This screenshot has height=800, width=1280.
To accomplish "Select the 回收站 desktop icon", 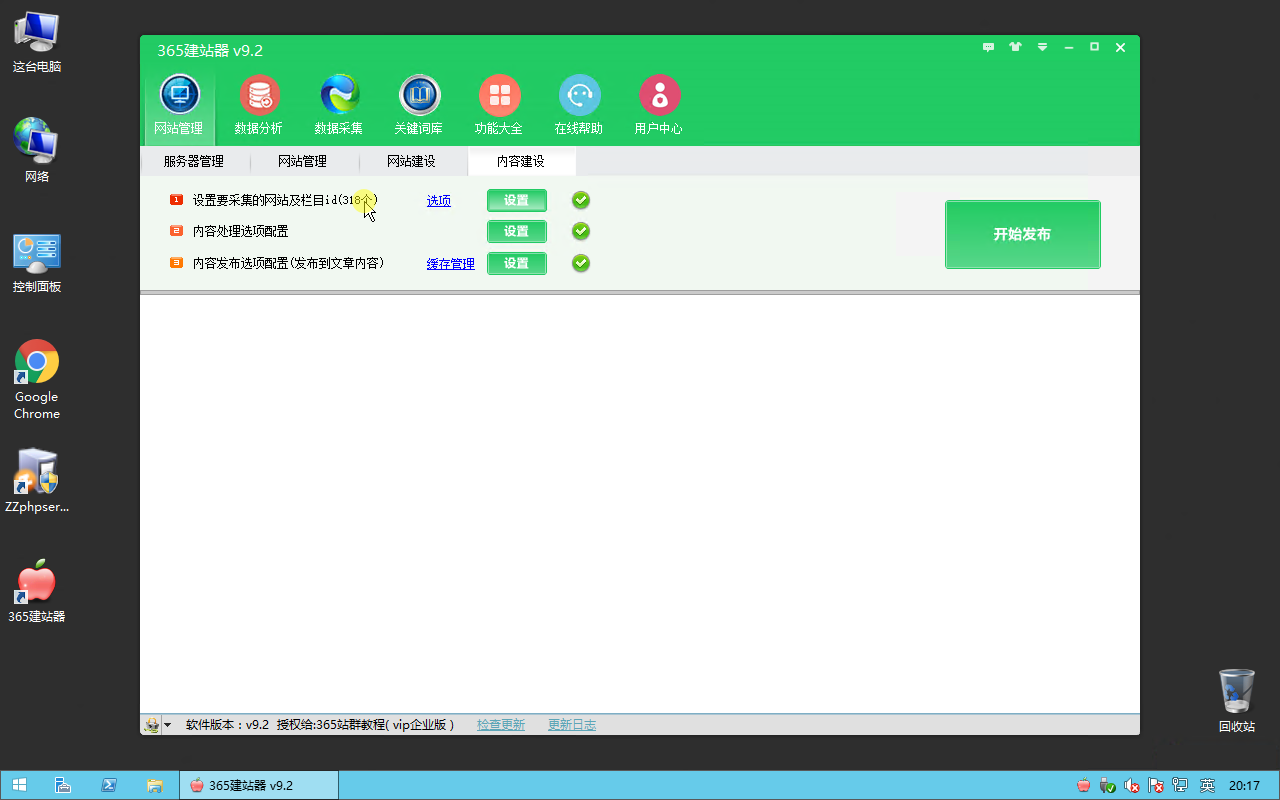I will tap(1237, 701).
